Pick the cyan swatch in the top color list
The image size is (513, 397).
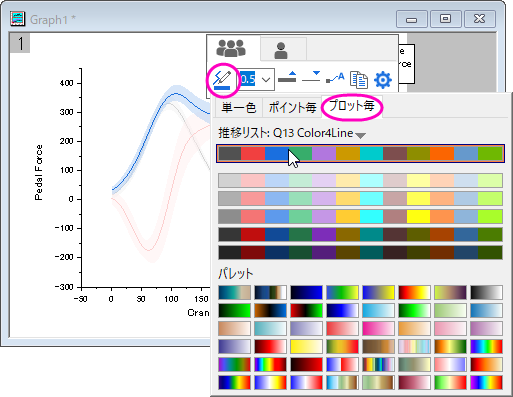point(371,154)
